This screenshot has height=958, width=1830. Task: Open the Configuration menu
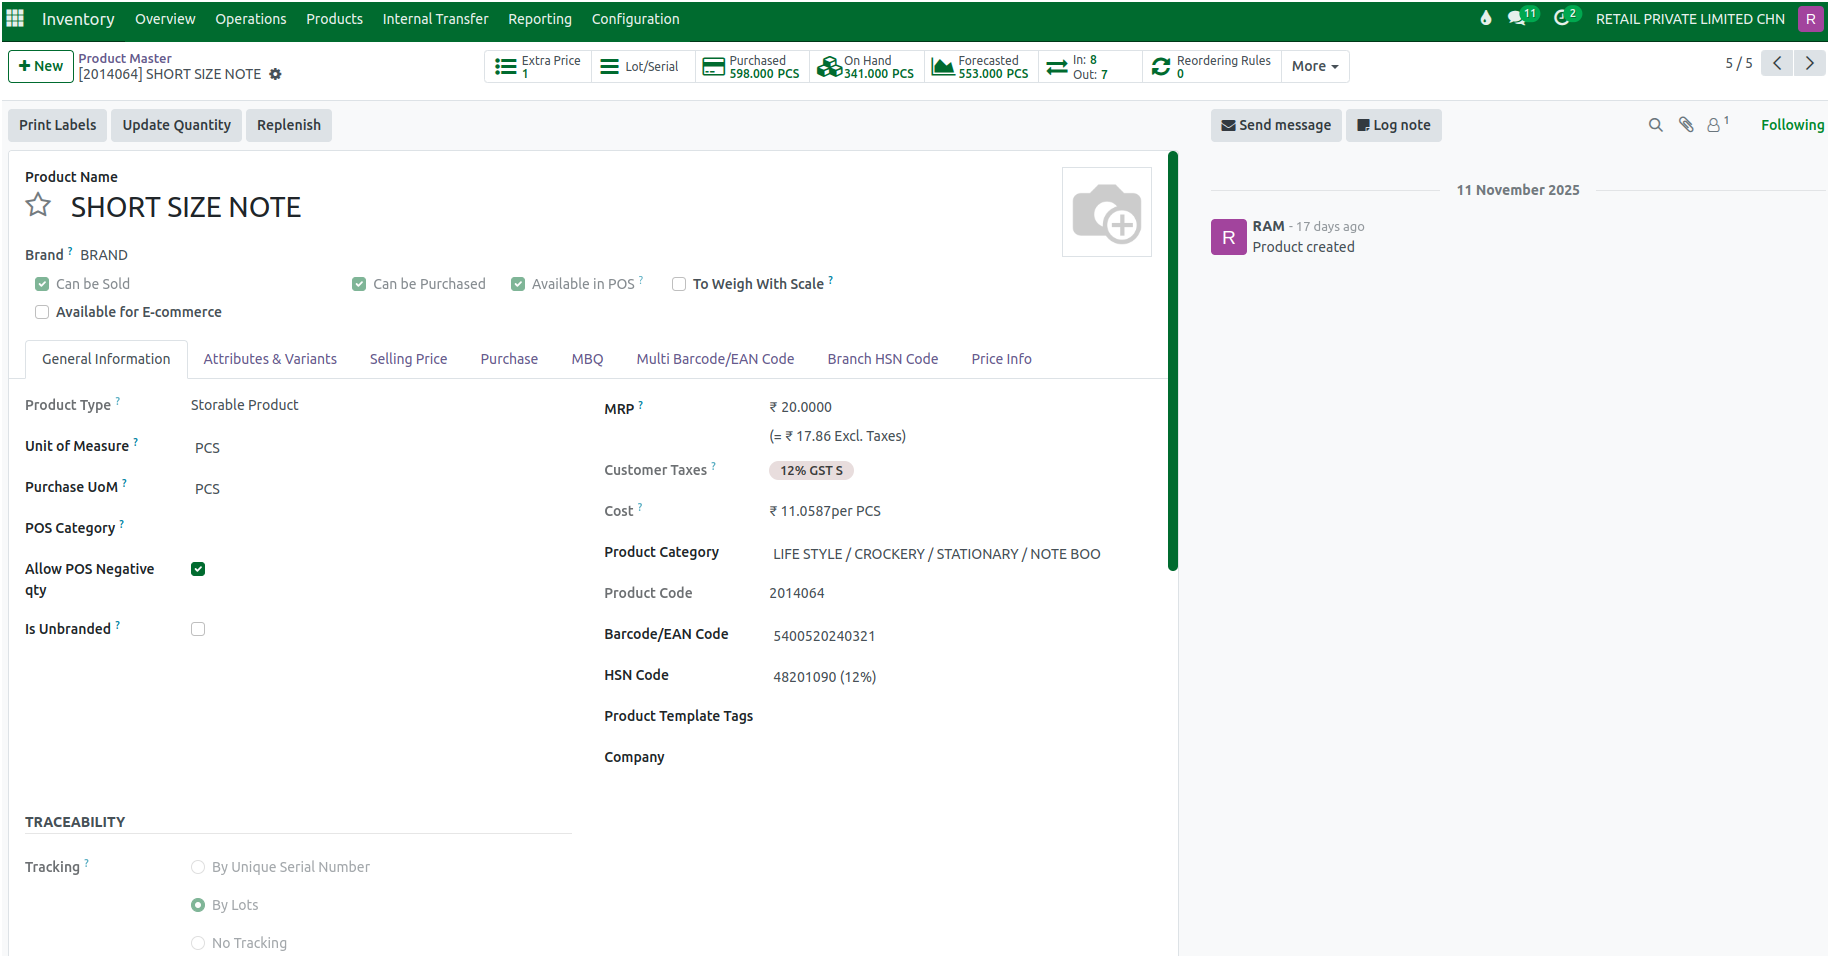pos(635,18)
